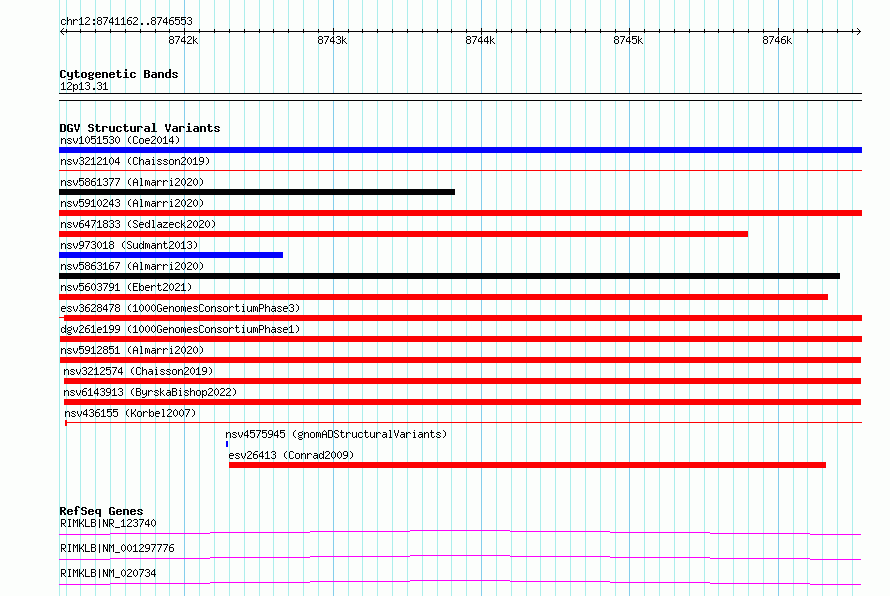Click the 8742k ruler label

(183, 40)
